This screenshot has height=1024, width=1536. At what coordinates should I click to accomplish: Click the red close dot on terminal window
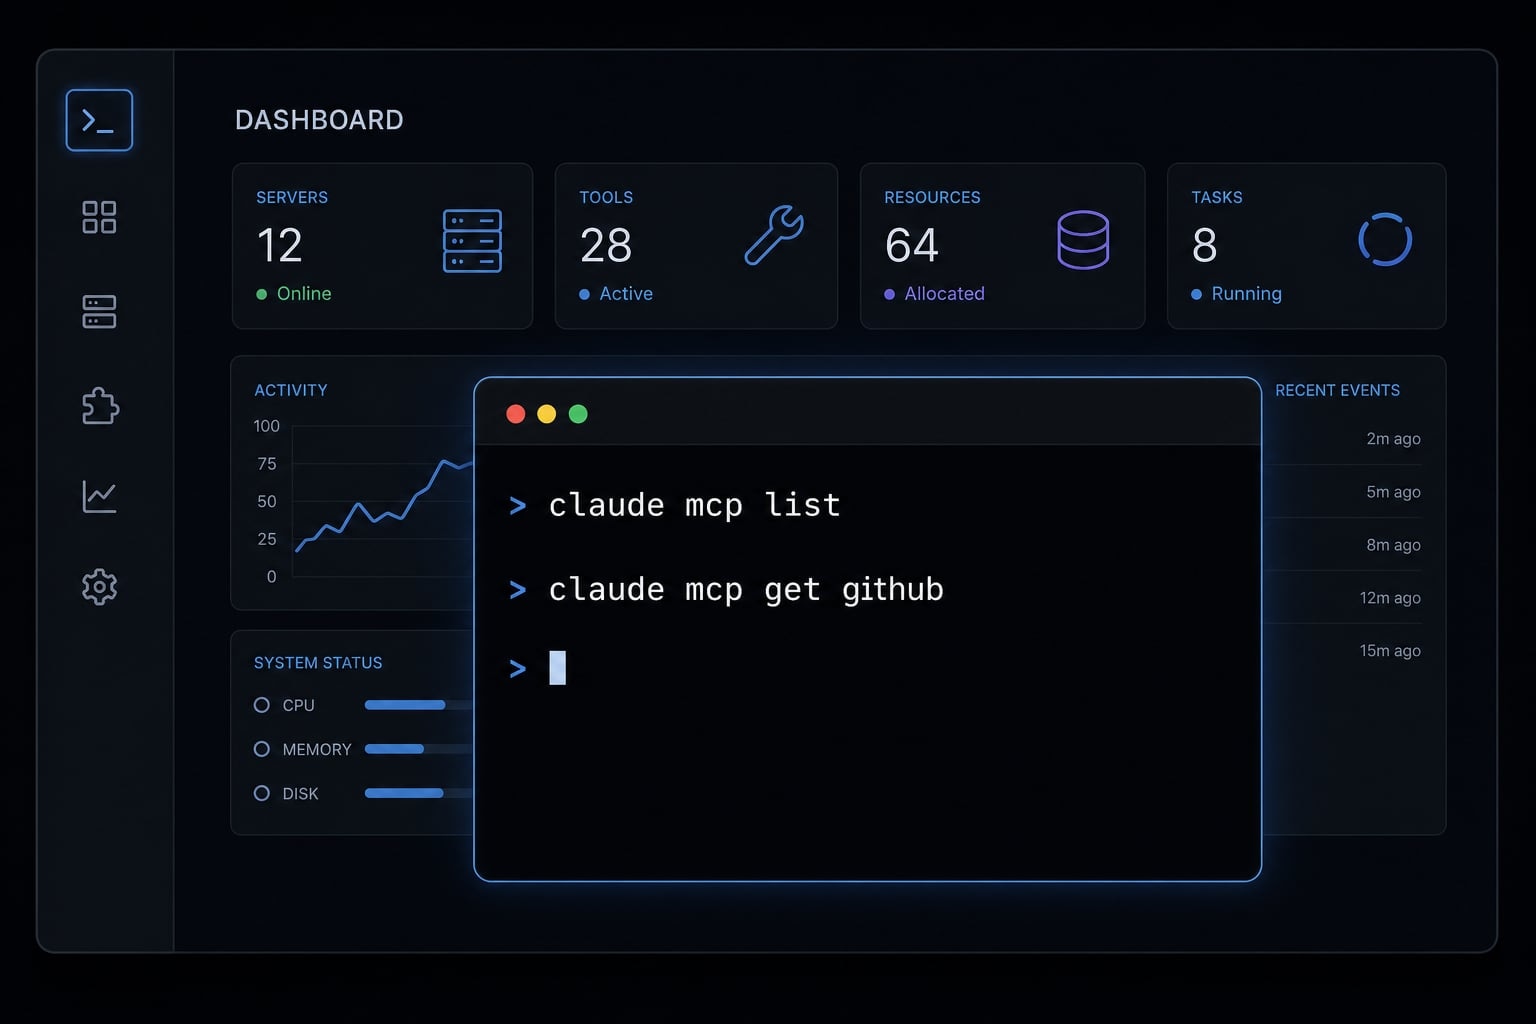click(x=516, y=414)
